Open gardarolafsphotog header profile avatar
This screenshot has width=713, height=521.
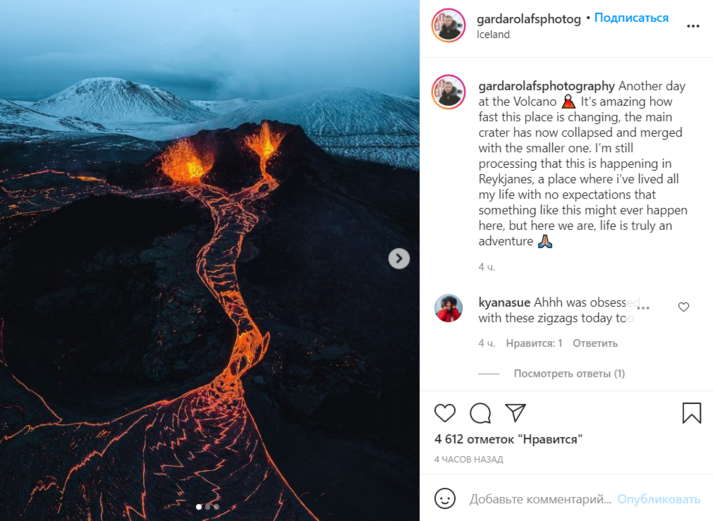pyautogui.click(x=448, y=25)
